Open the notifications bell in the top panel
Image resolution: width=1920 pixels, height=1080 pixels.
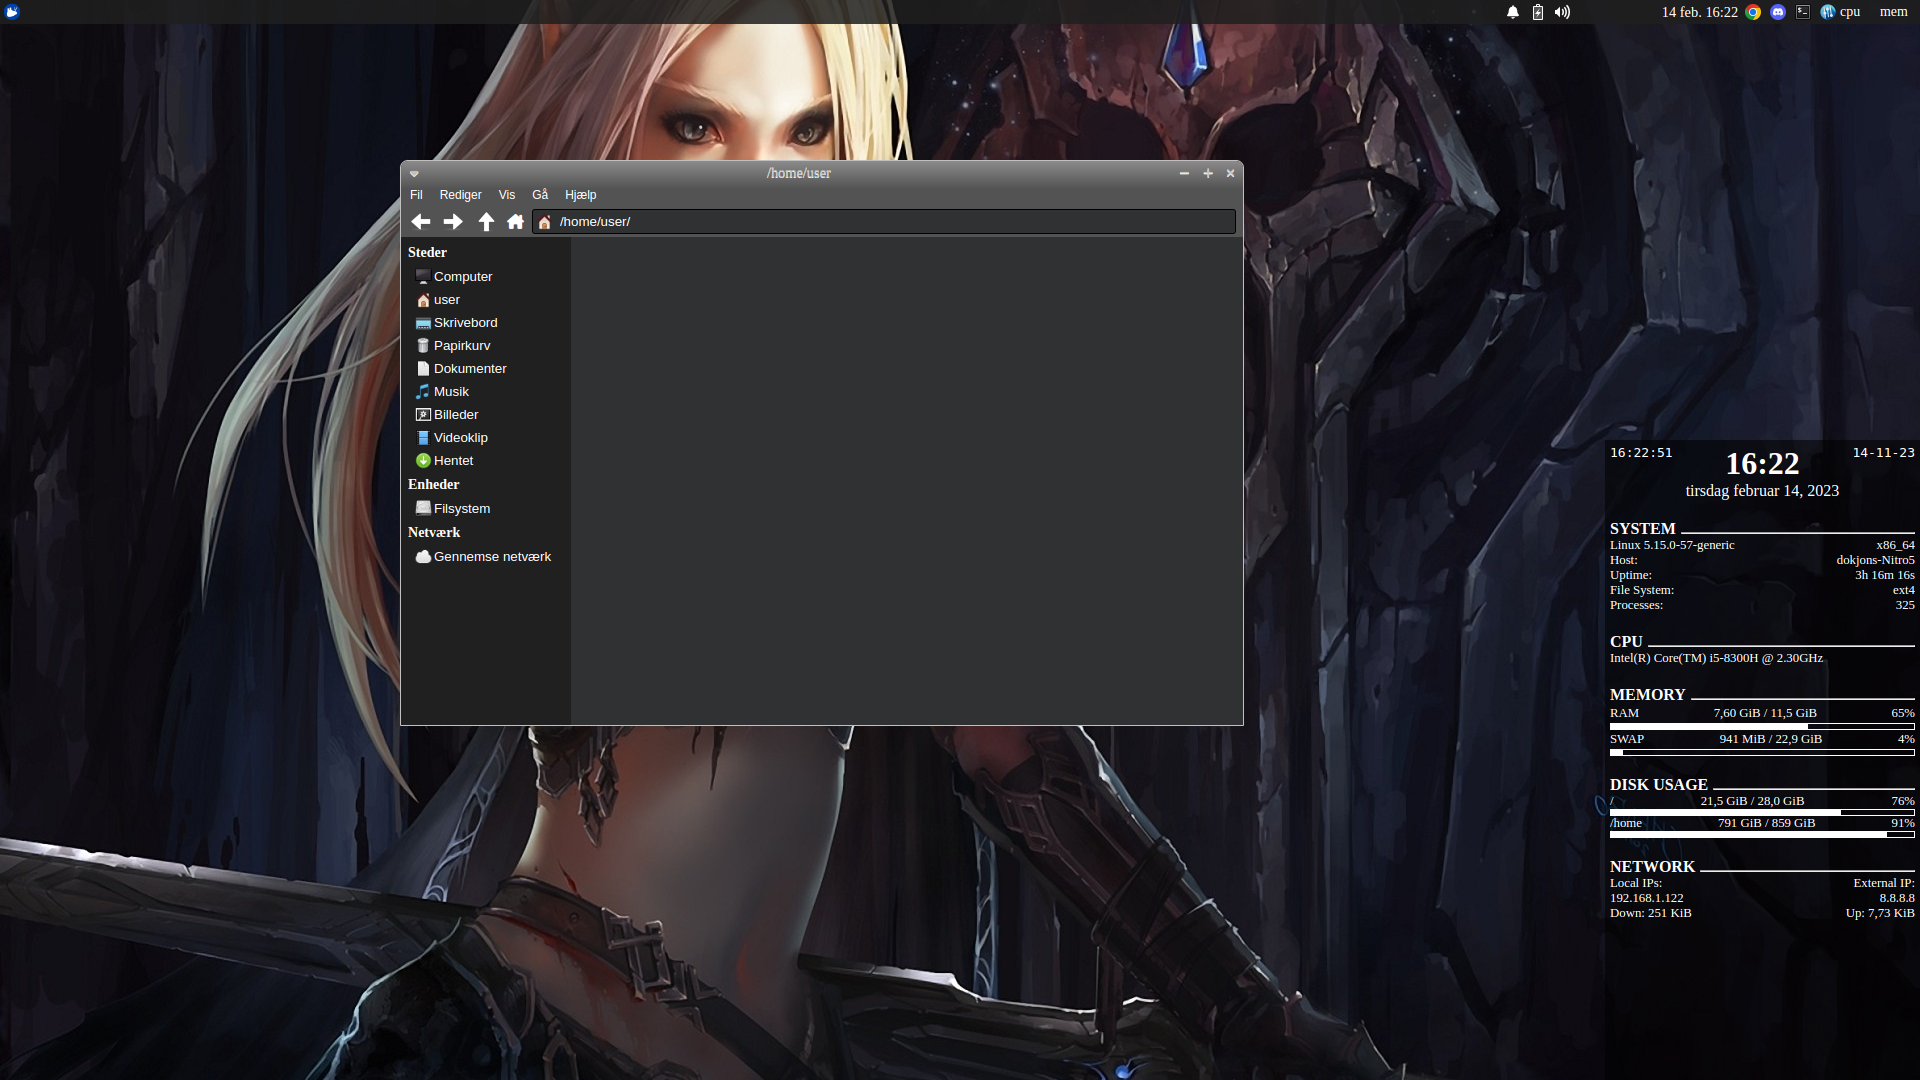[1513, 12]
